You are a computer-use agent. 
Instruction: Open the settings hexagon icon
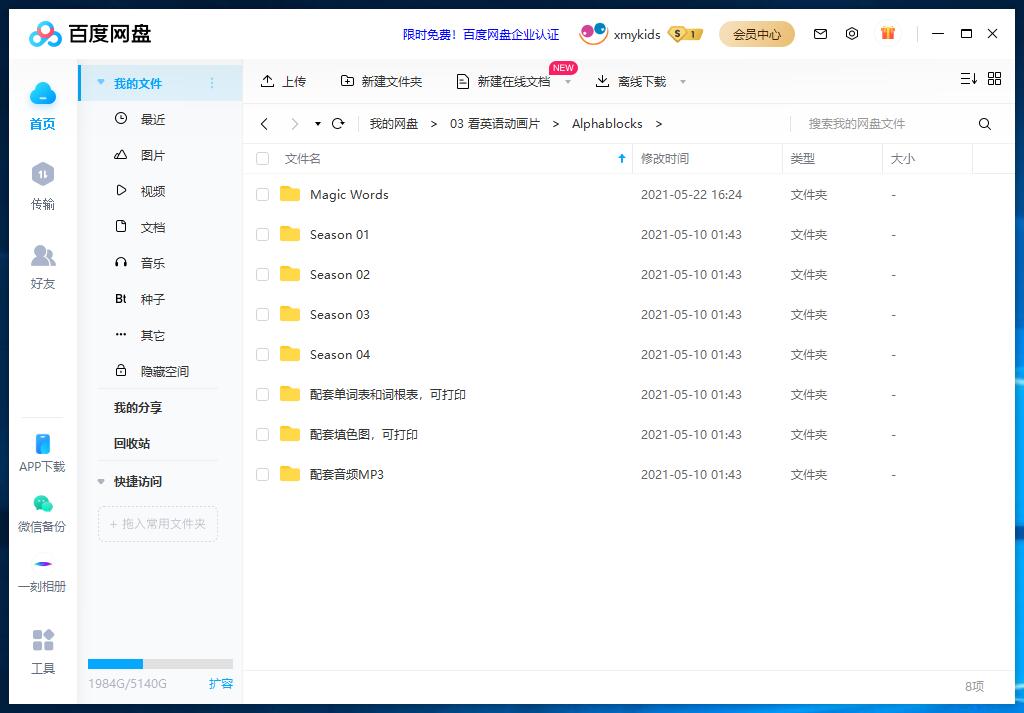pyautogui.click(x=852, y=34)
